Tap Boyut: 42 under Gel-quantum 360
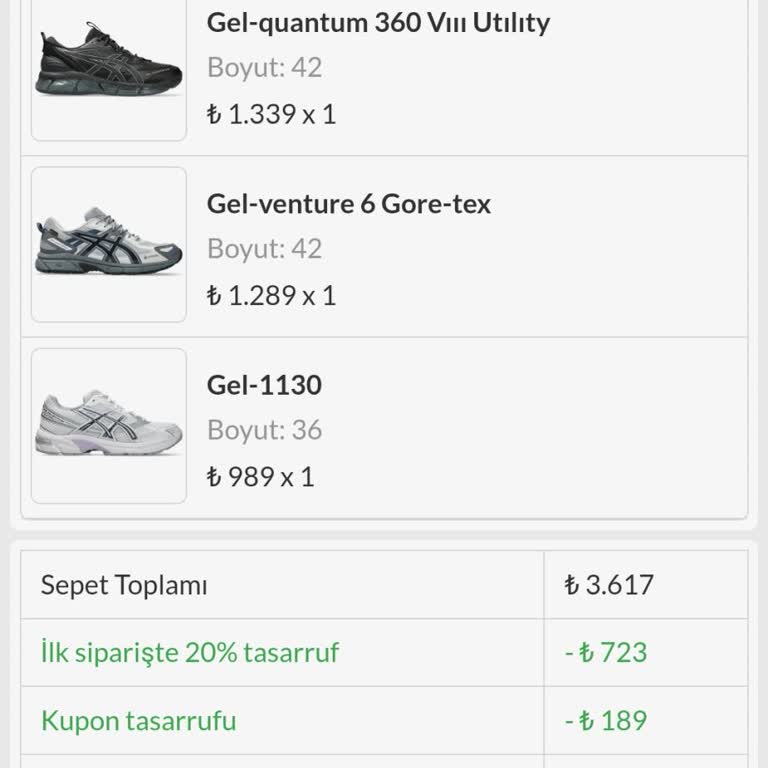 tap(264, 67)
